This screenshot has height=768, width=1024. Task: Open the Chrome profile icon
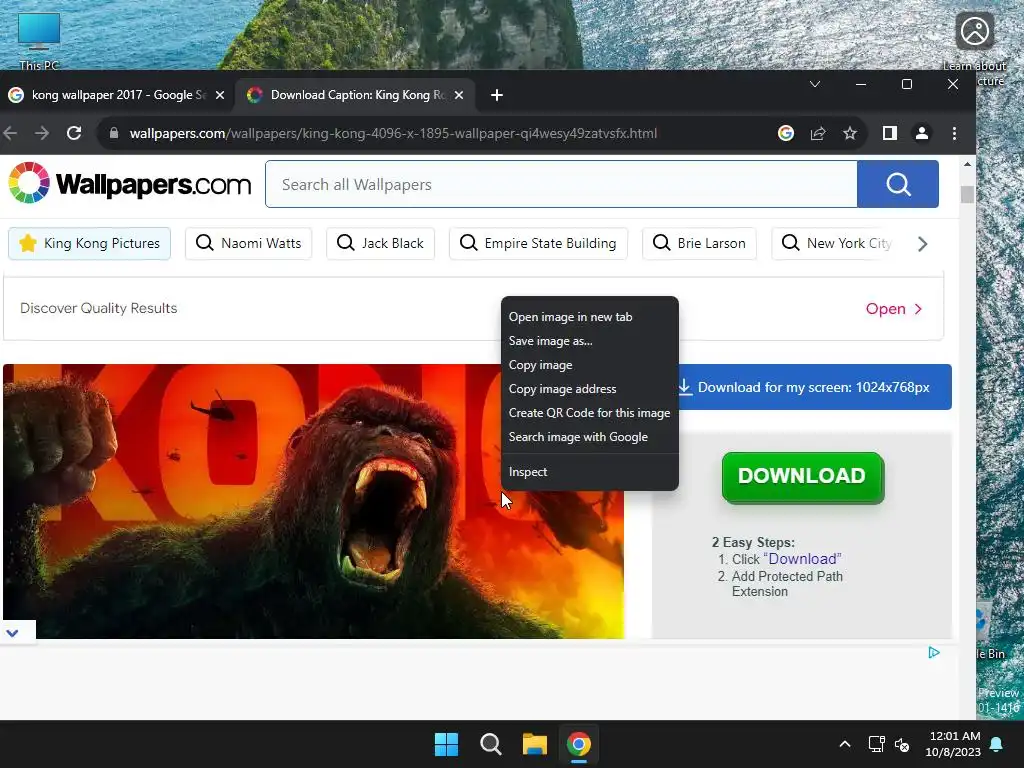point(921,133)
